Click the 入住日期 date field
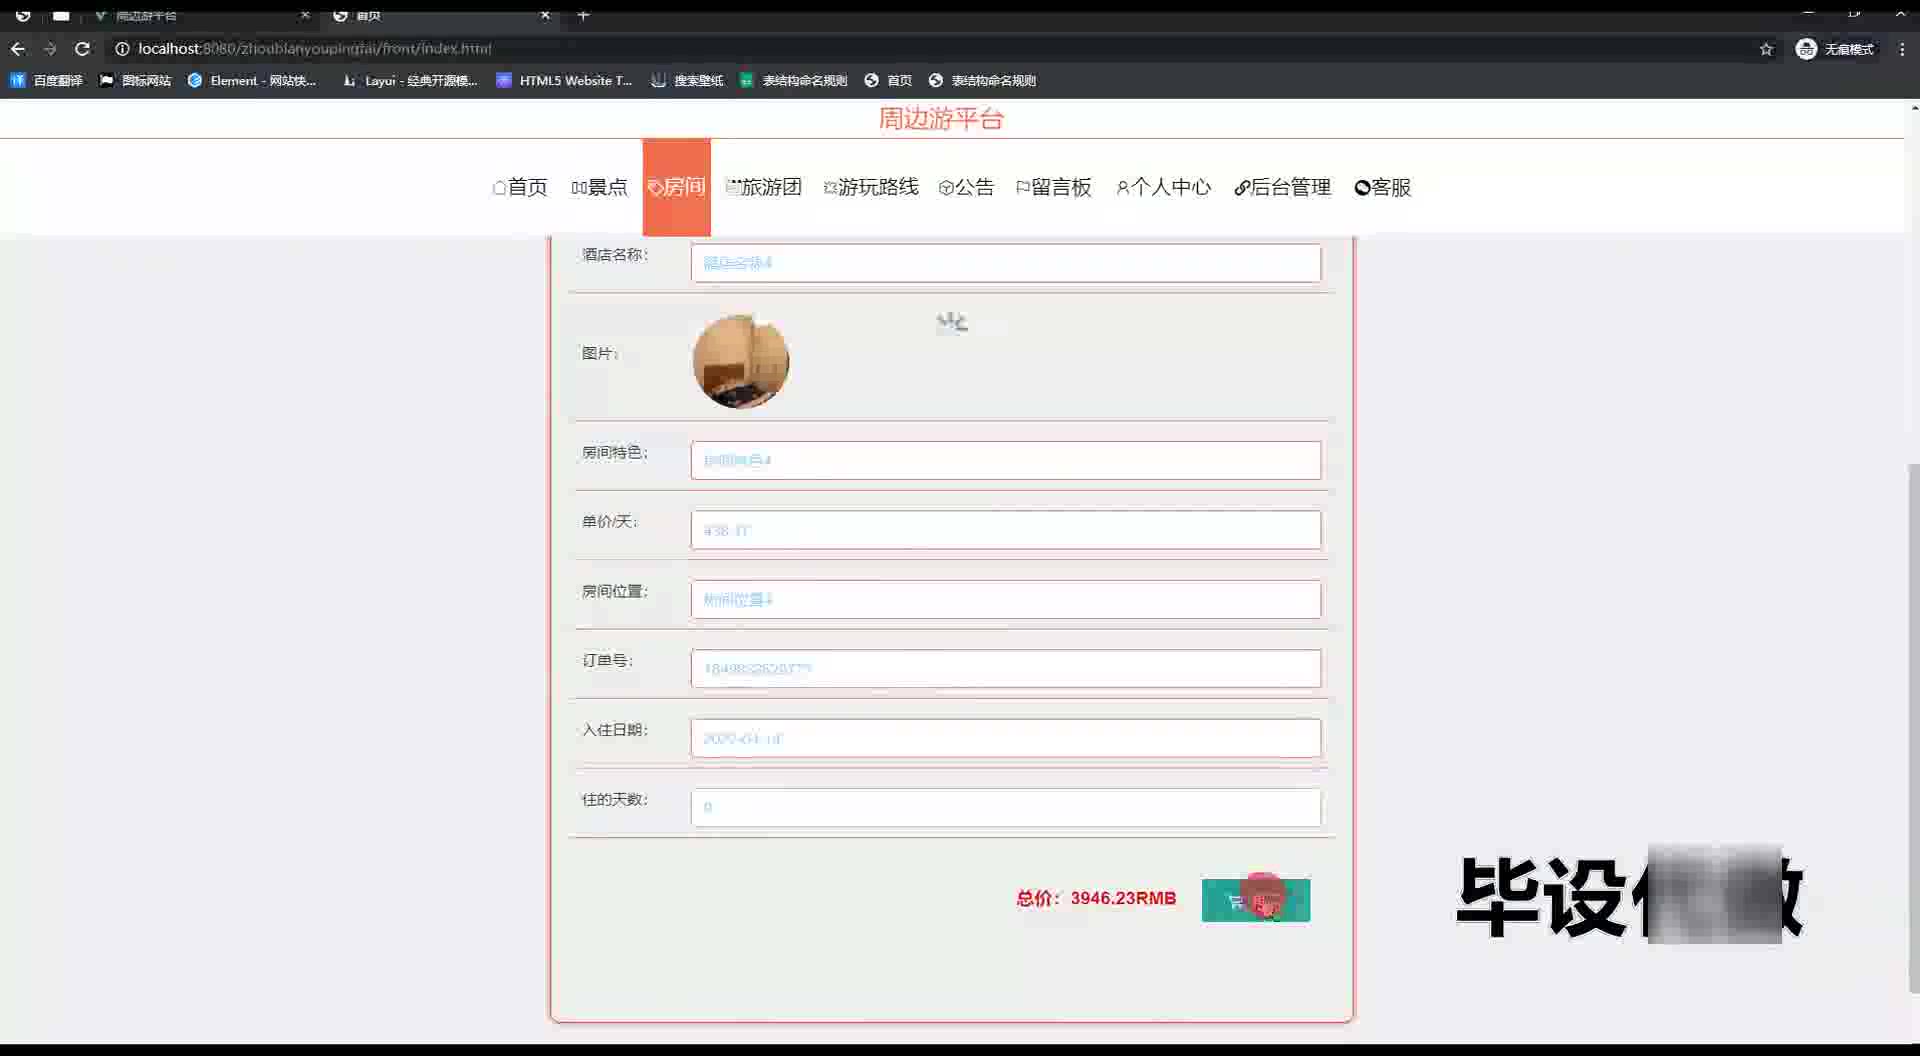The width and height of the screenshot is (1920, 1056). click(x=1005, y=738)
